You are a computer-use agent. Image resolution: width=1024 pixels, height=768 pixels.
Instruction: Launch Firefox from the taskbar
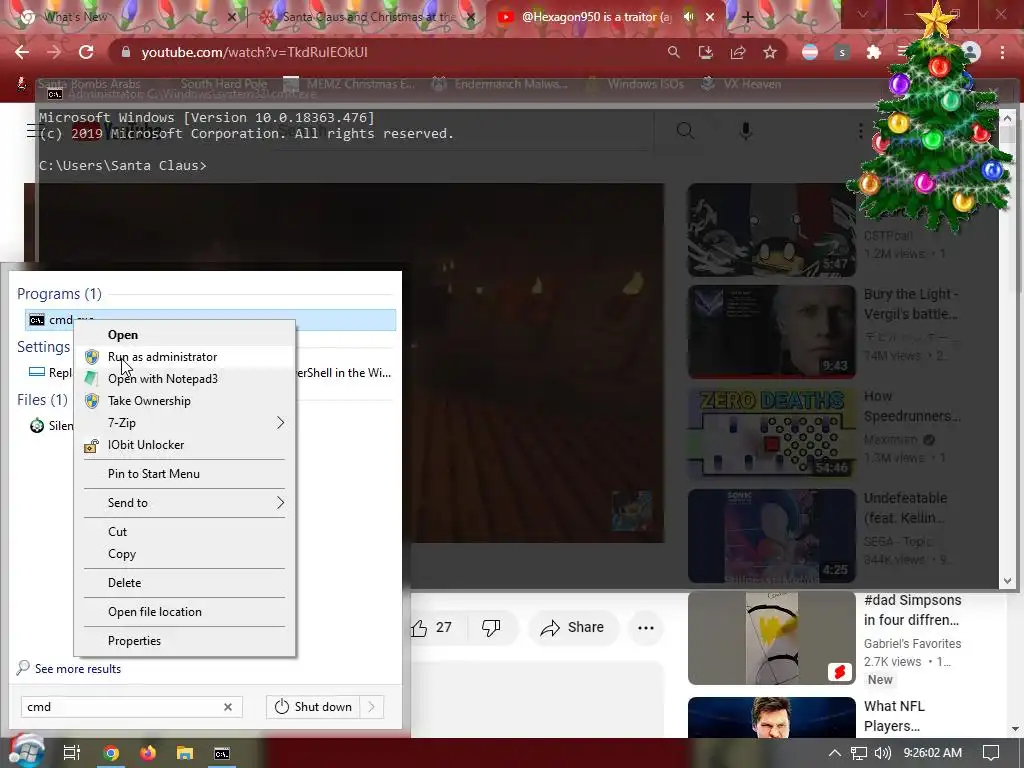(x=148, y=753)
